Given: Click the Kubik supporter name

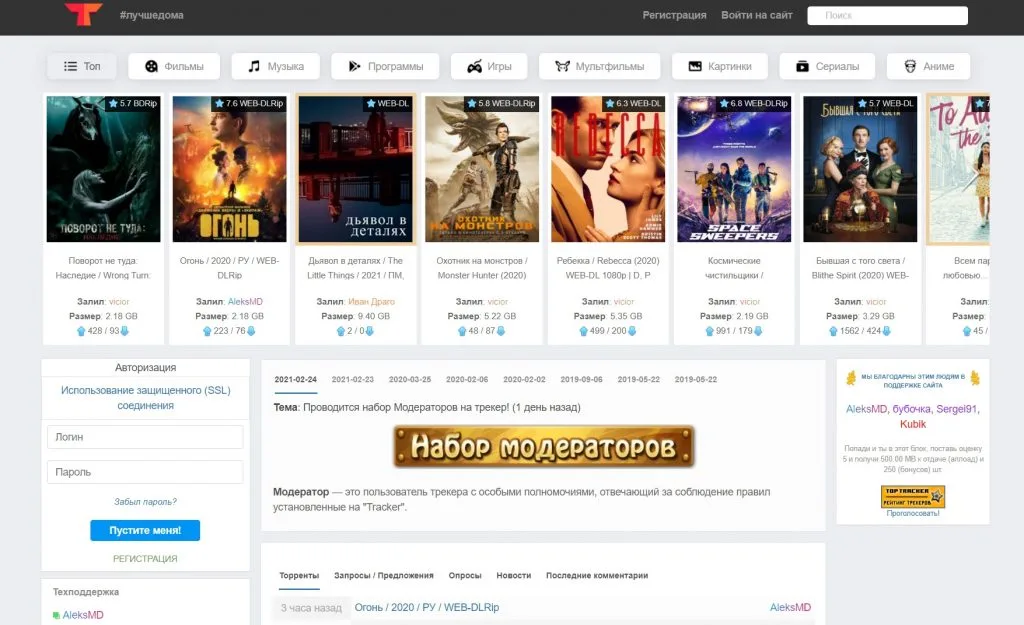Looking at the screenshot, I should coord(912,425).
